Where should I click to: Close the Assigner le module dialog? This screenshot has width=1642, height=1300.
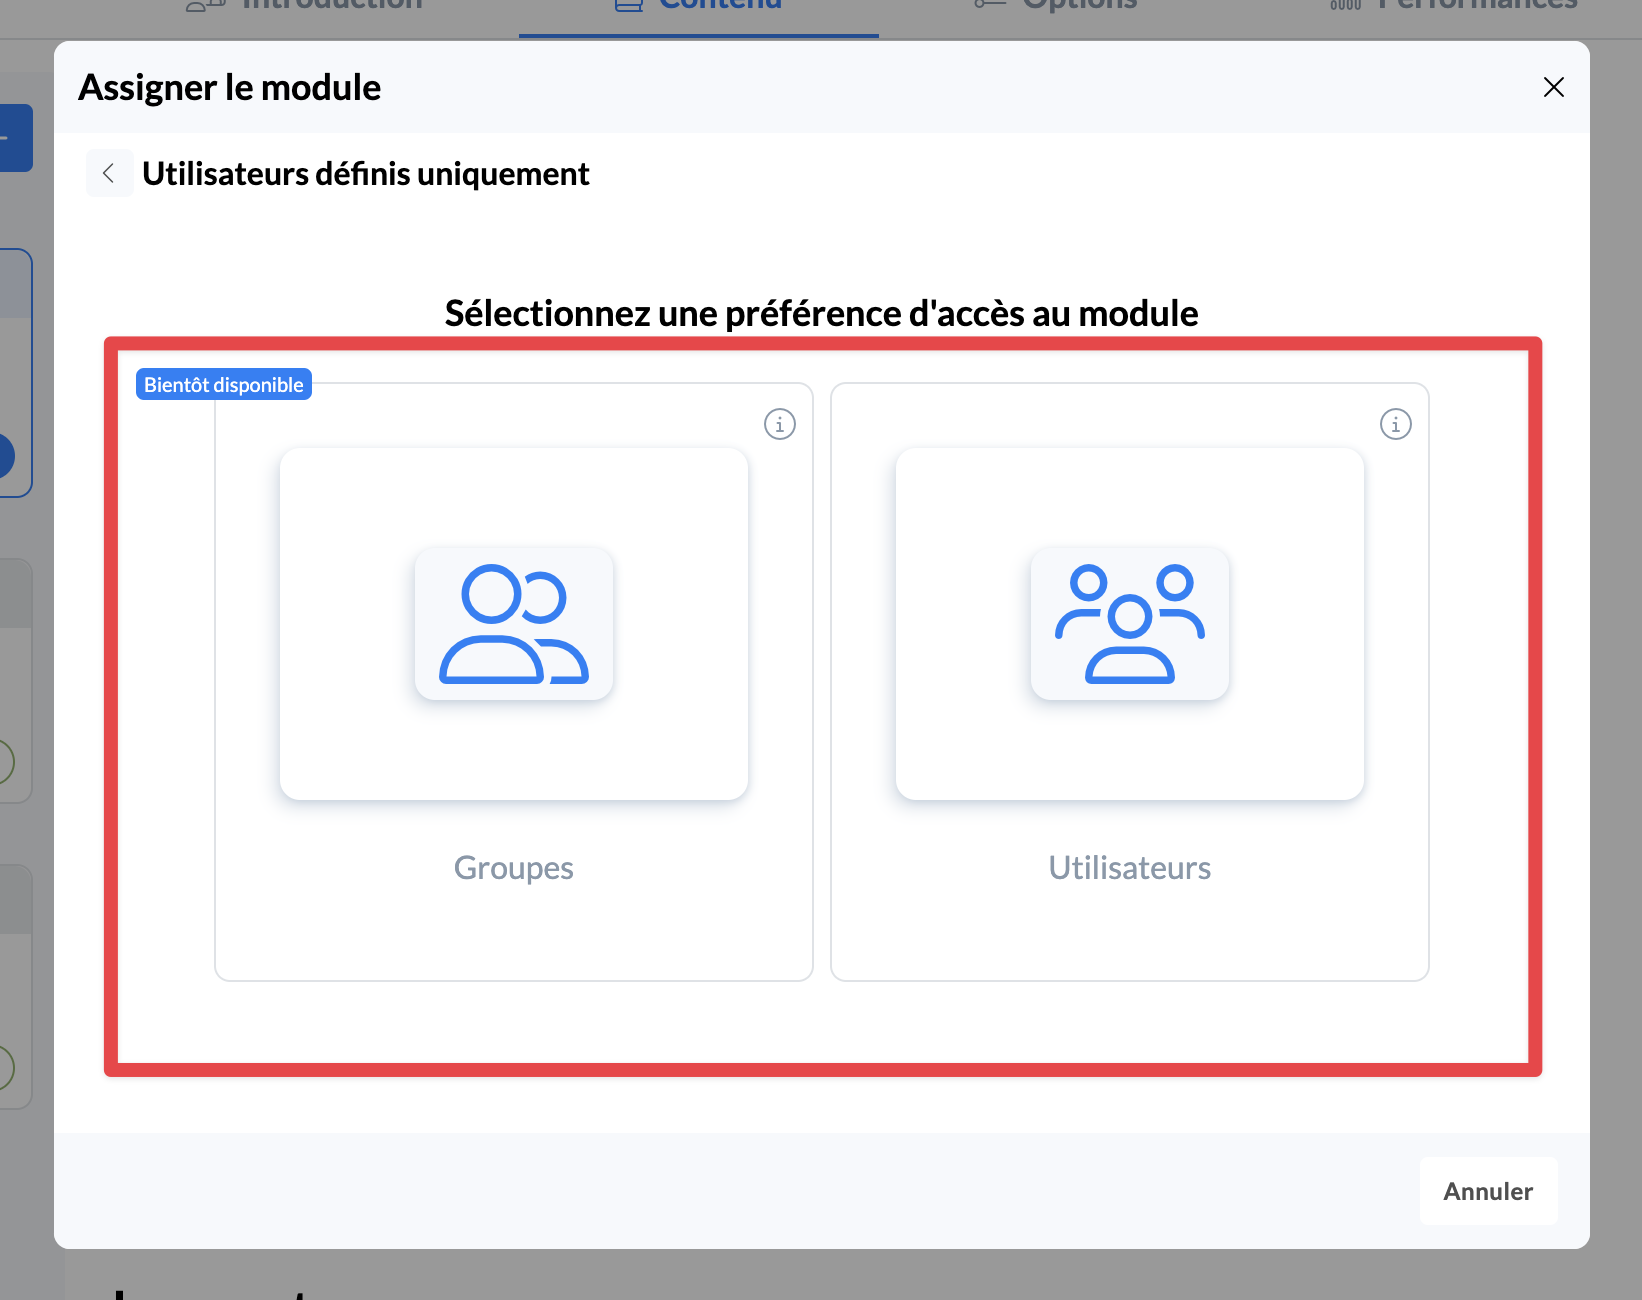[x=1553, y=88]
